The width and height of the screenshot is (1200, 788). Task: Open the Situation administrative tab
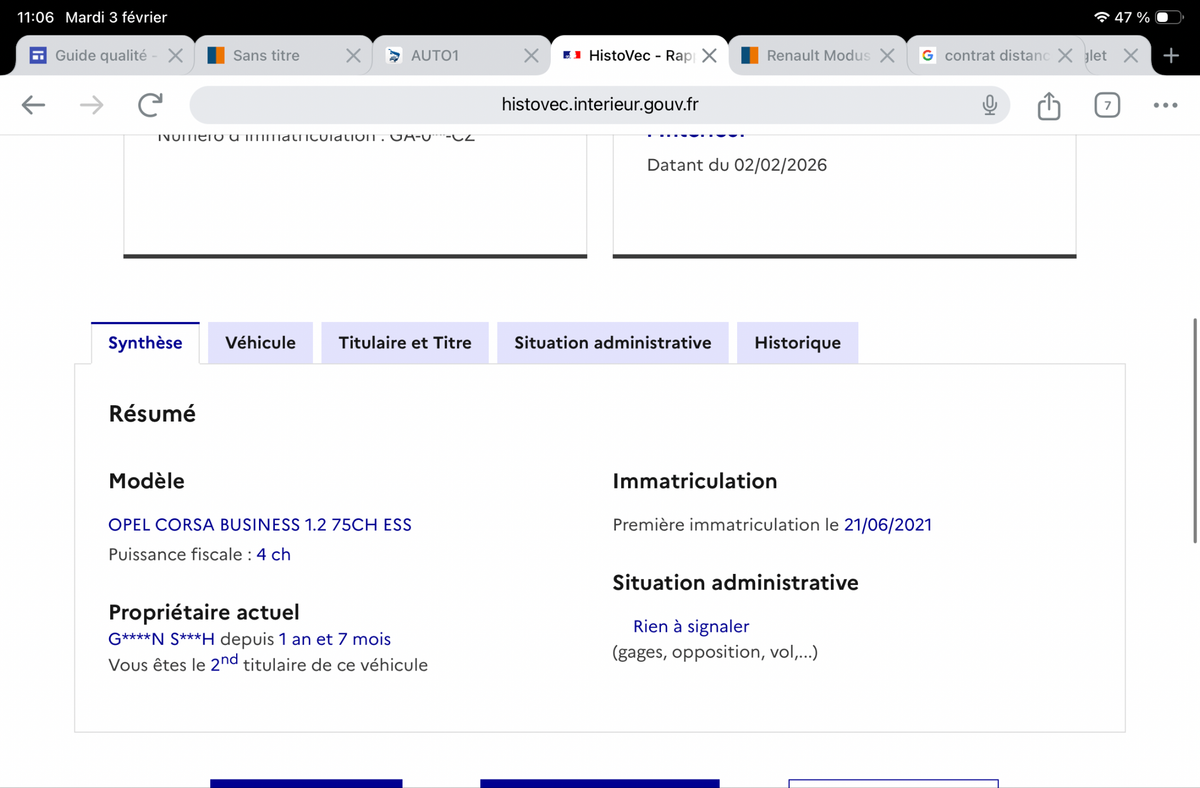click(x=613, y=343)
